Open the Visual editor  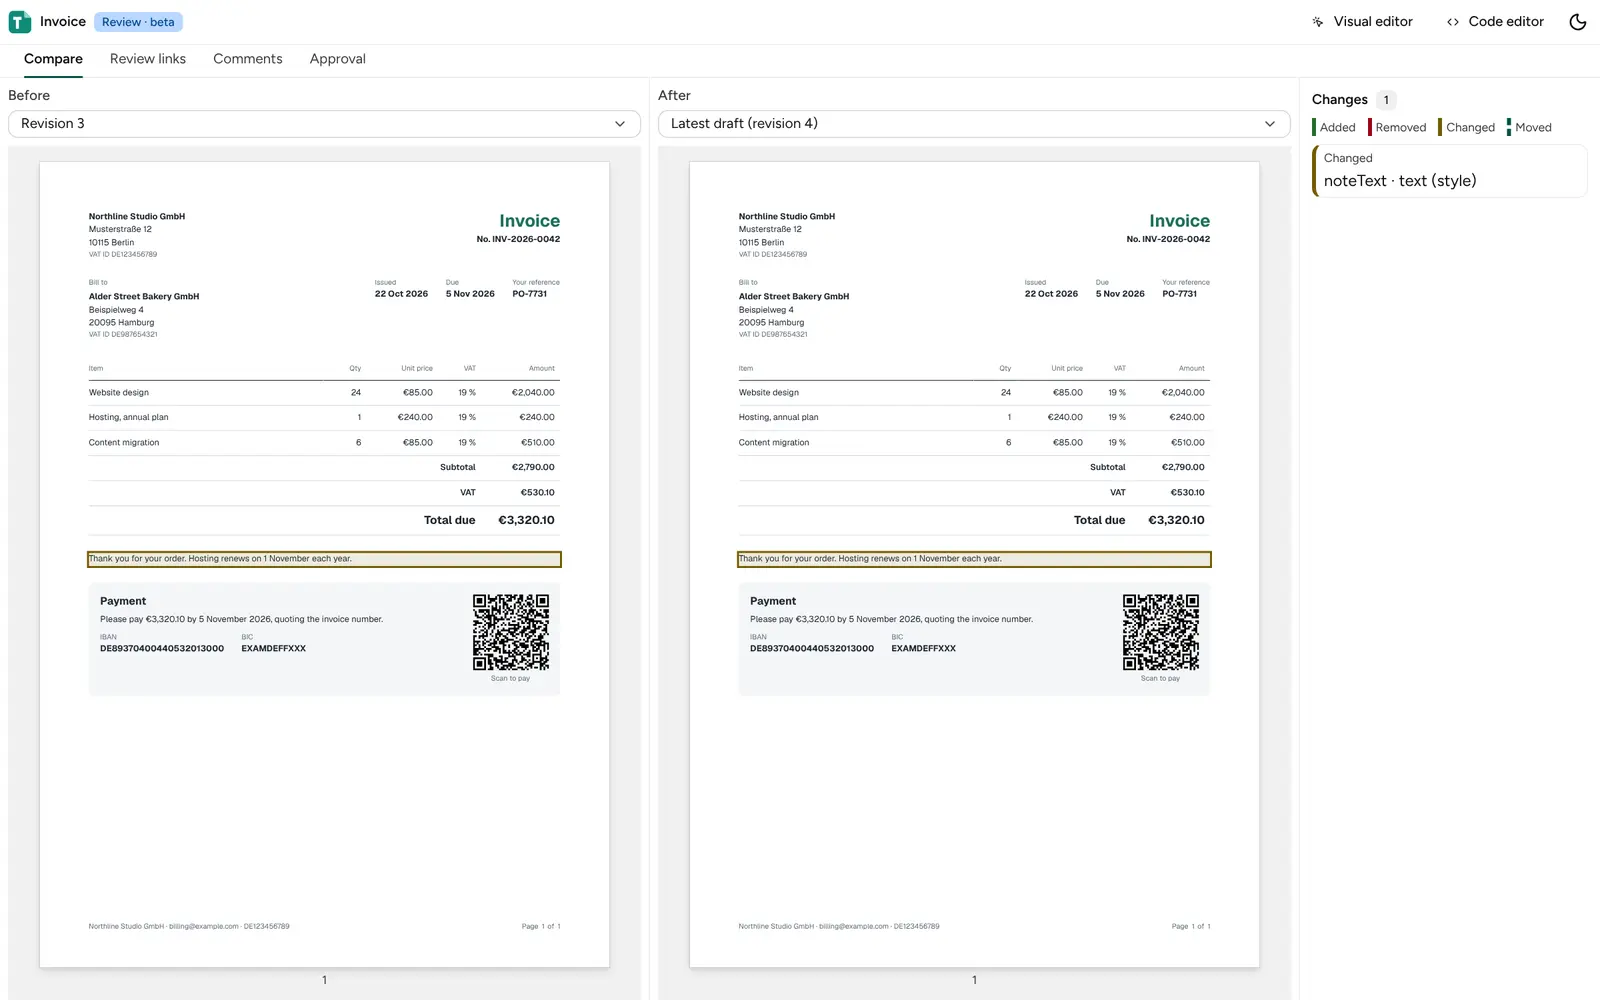coord(1362,22)
